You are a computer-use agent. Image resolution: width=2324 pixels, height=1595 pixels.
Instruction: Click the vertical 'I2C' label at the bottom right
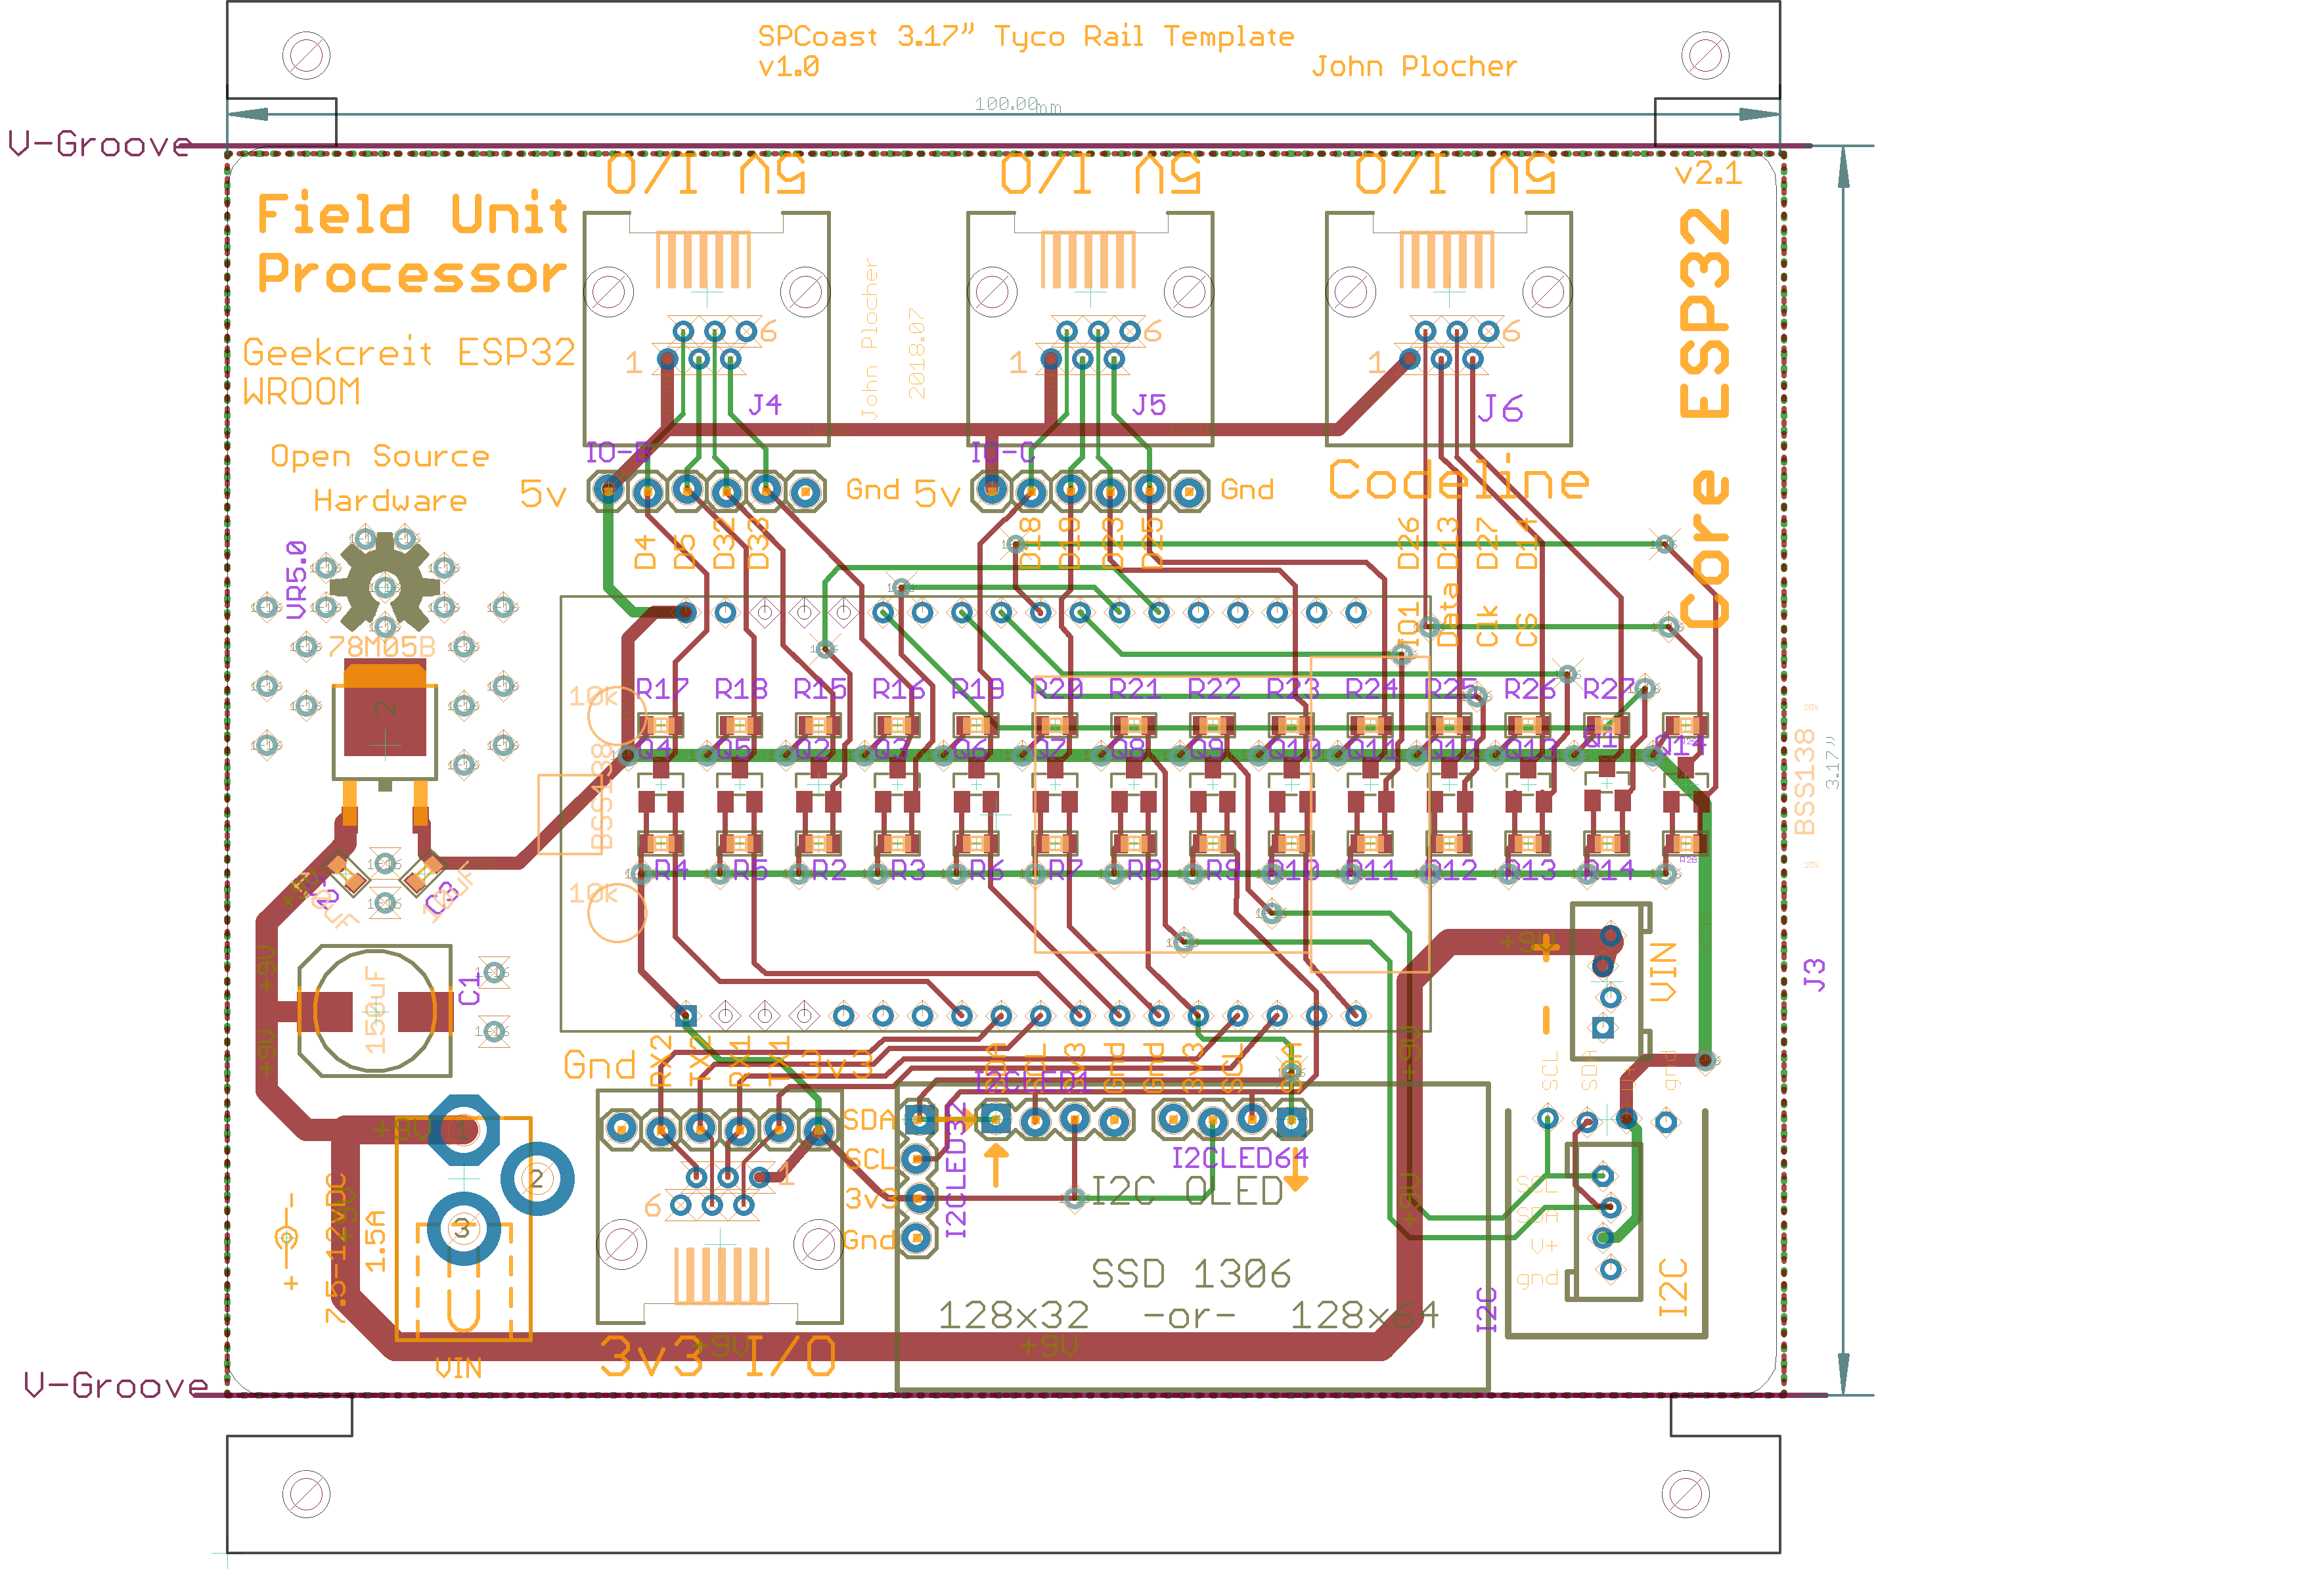[x=1673, y=1286]
